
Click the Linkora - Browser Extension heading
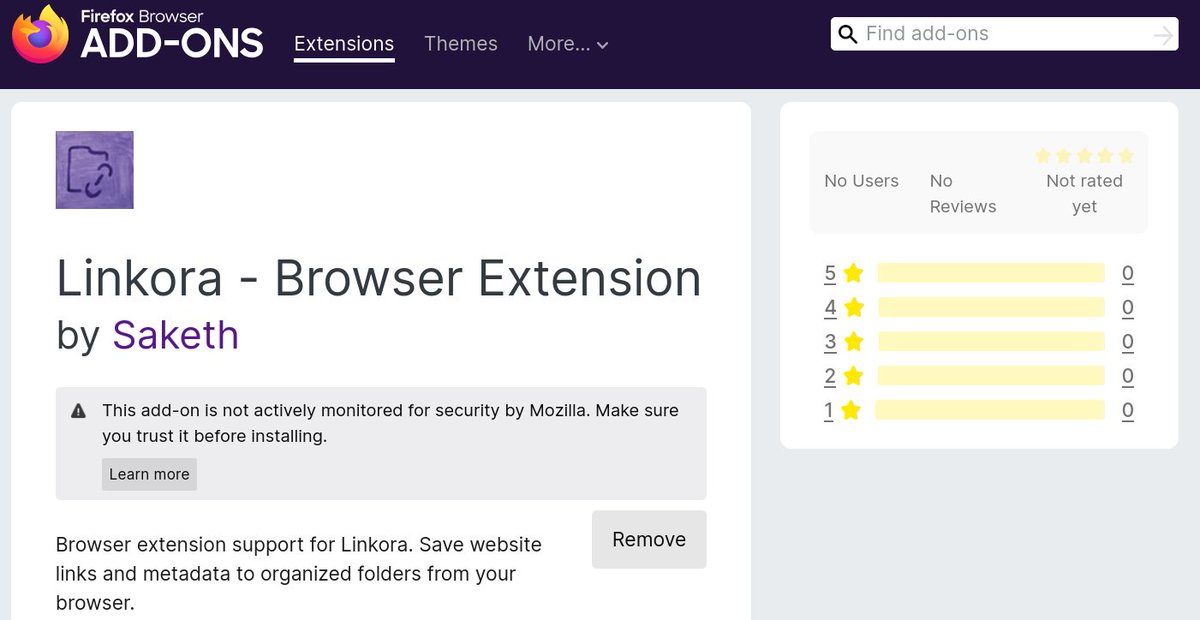click(379, 278)
